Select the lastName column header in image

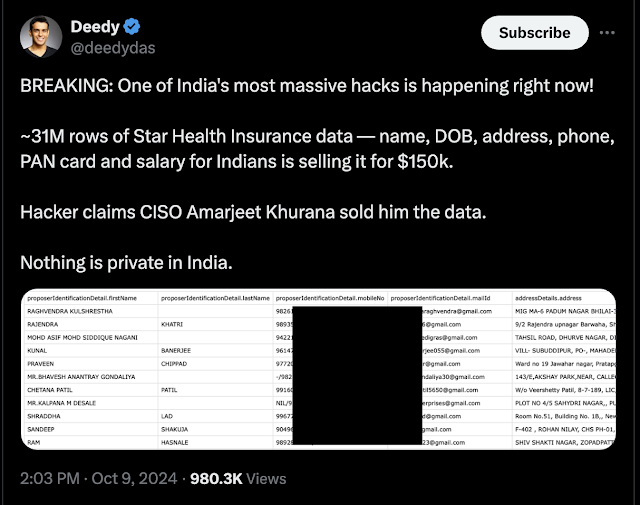coord(215,298)
